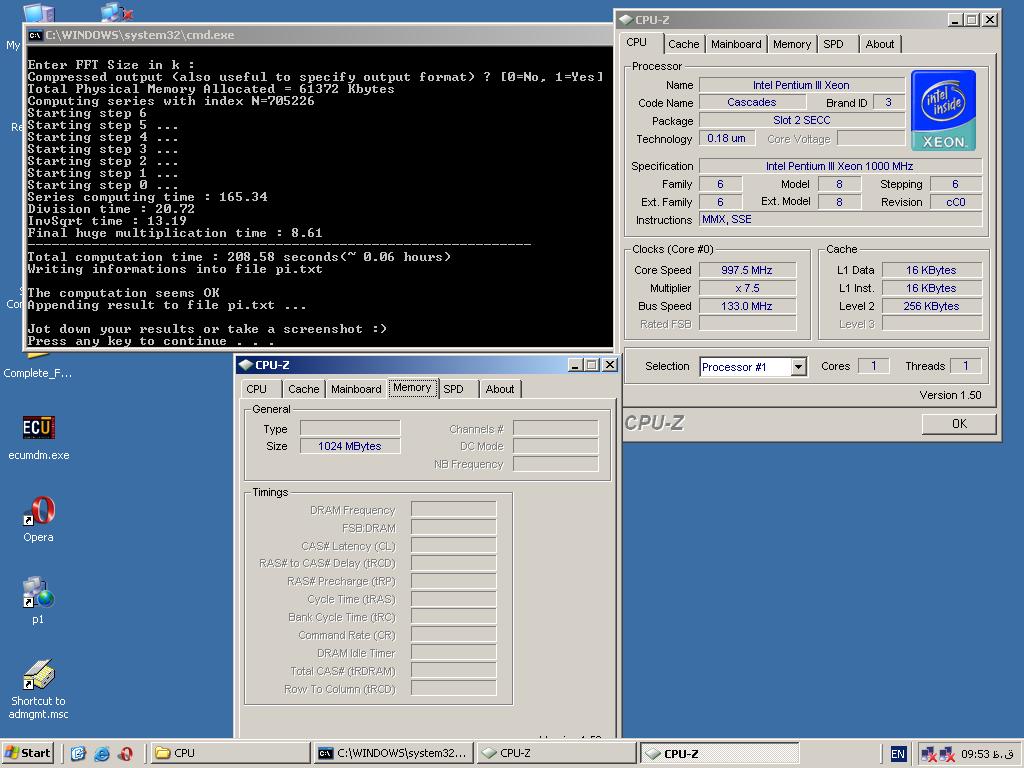Switch to cmd.exe taskbar button
Viewport: 1024px width, 768px height.
point(393,753)
